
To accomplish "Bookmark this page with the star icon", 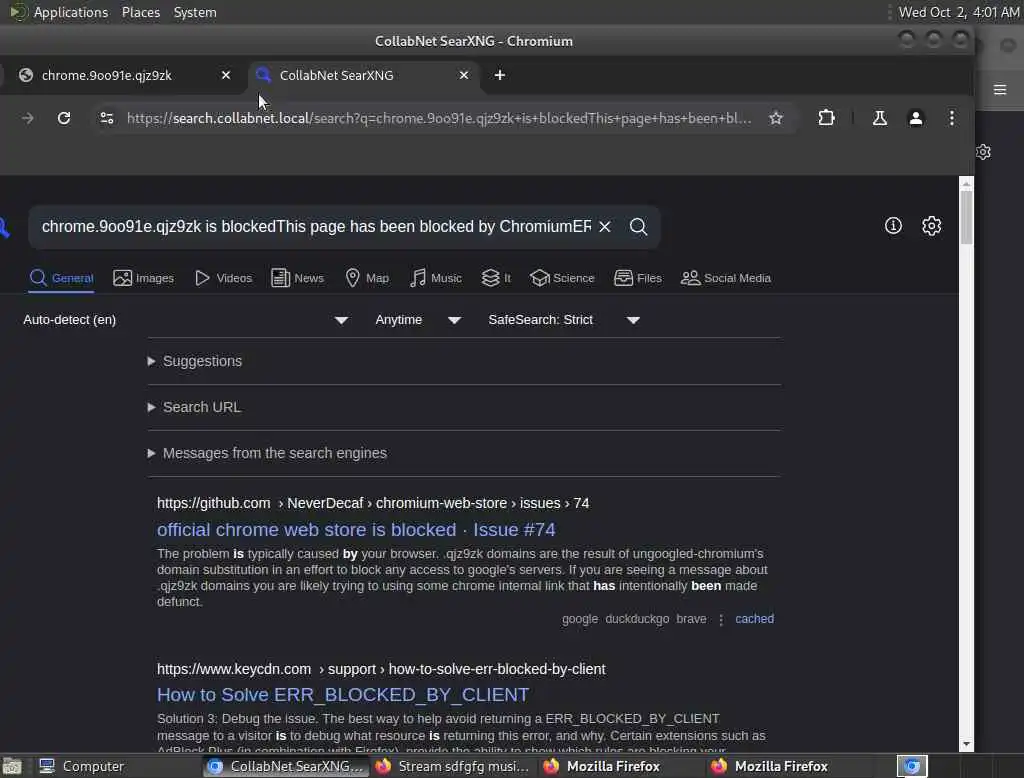I will click(775, 118).
